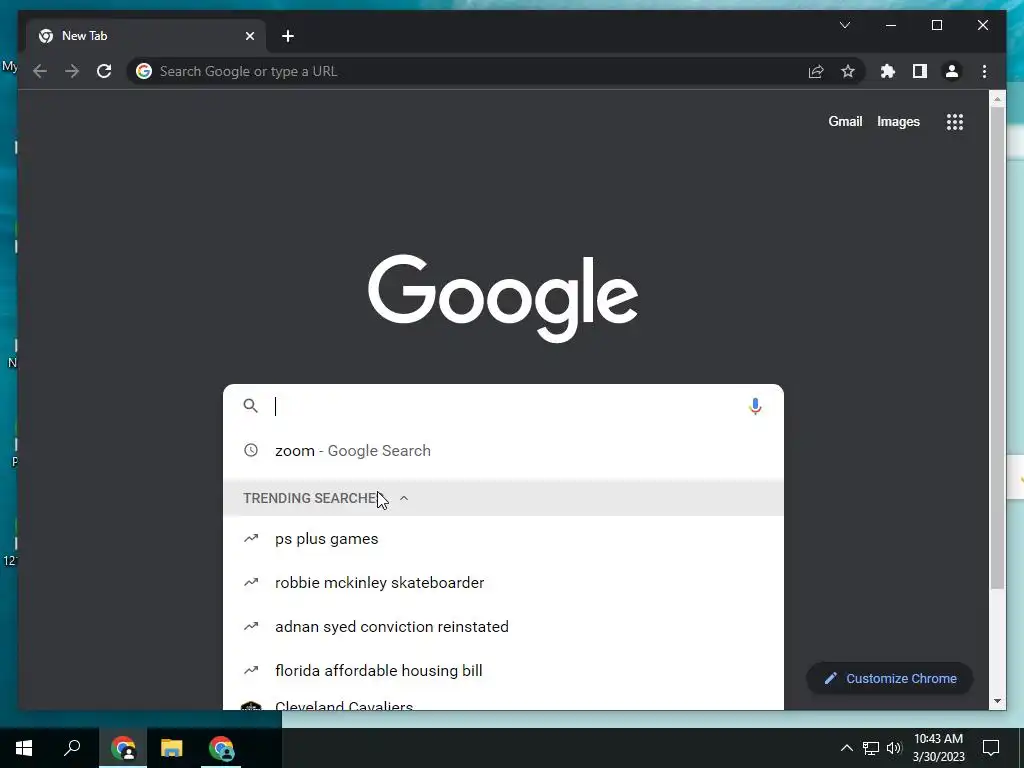This screenshot has height=768, width=1024.
Task: Open the notification center icon
Action: 991,748
